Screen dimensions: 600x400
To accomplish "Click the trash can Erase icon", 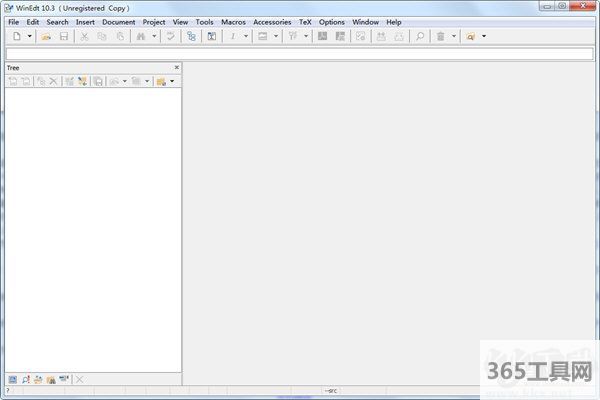I will pyautogui.click(x=440, y=36).
